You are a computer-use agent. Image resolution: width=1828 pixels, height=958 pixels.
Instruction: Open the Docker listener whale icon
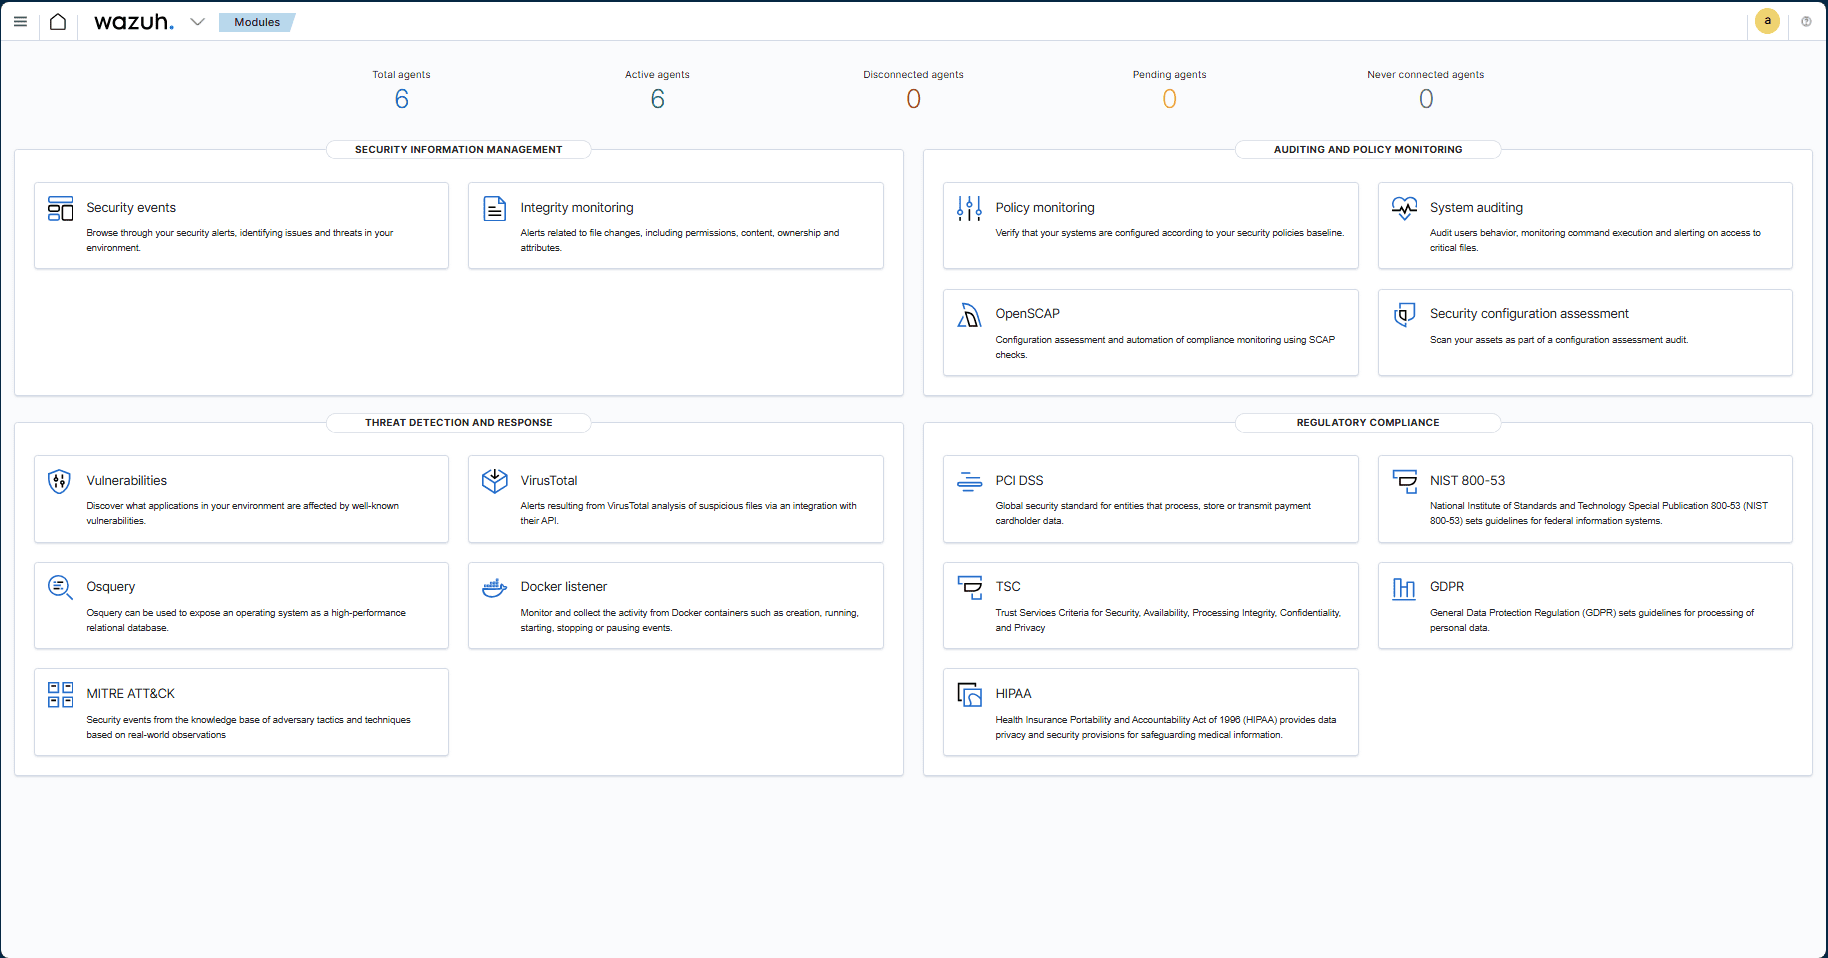click(494, 587)
